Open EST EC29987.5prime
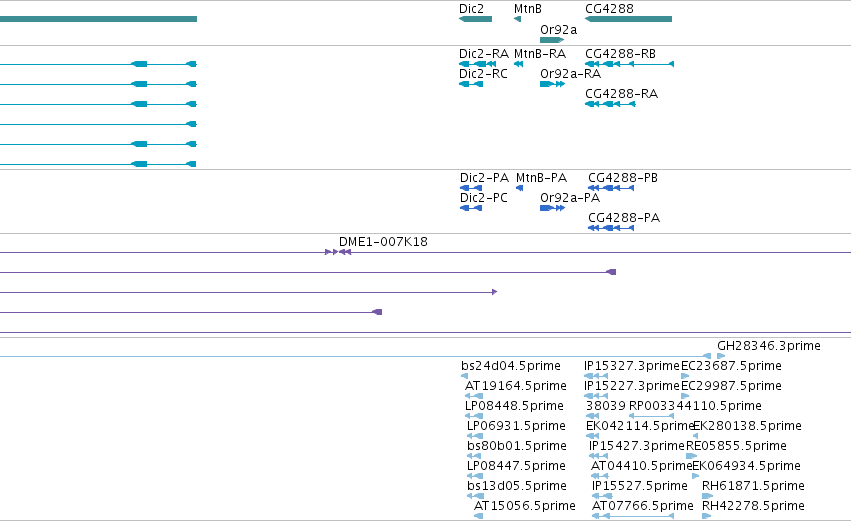 (731, 386)
